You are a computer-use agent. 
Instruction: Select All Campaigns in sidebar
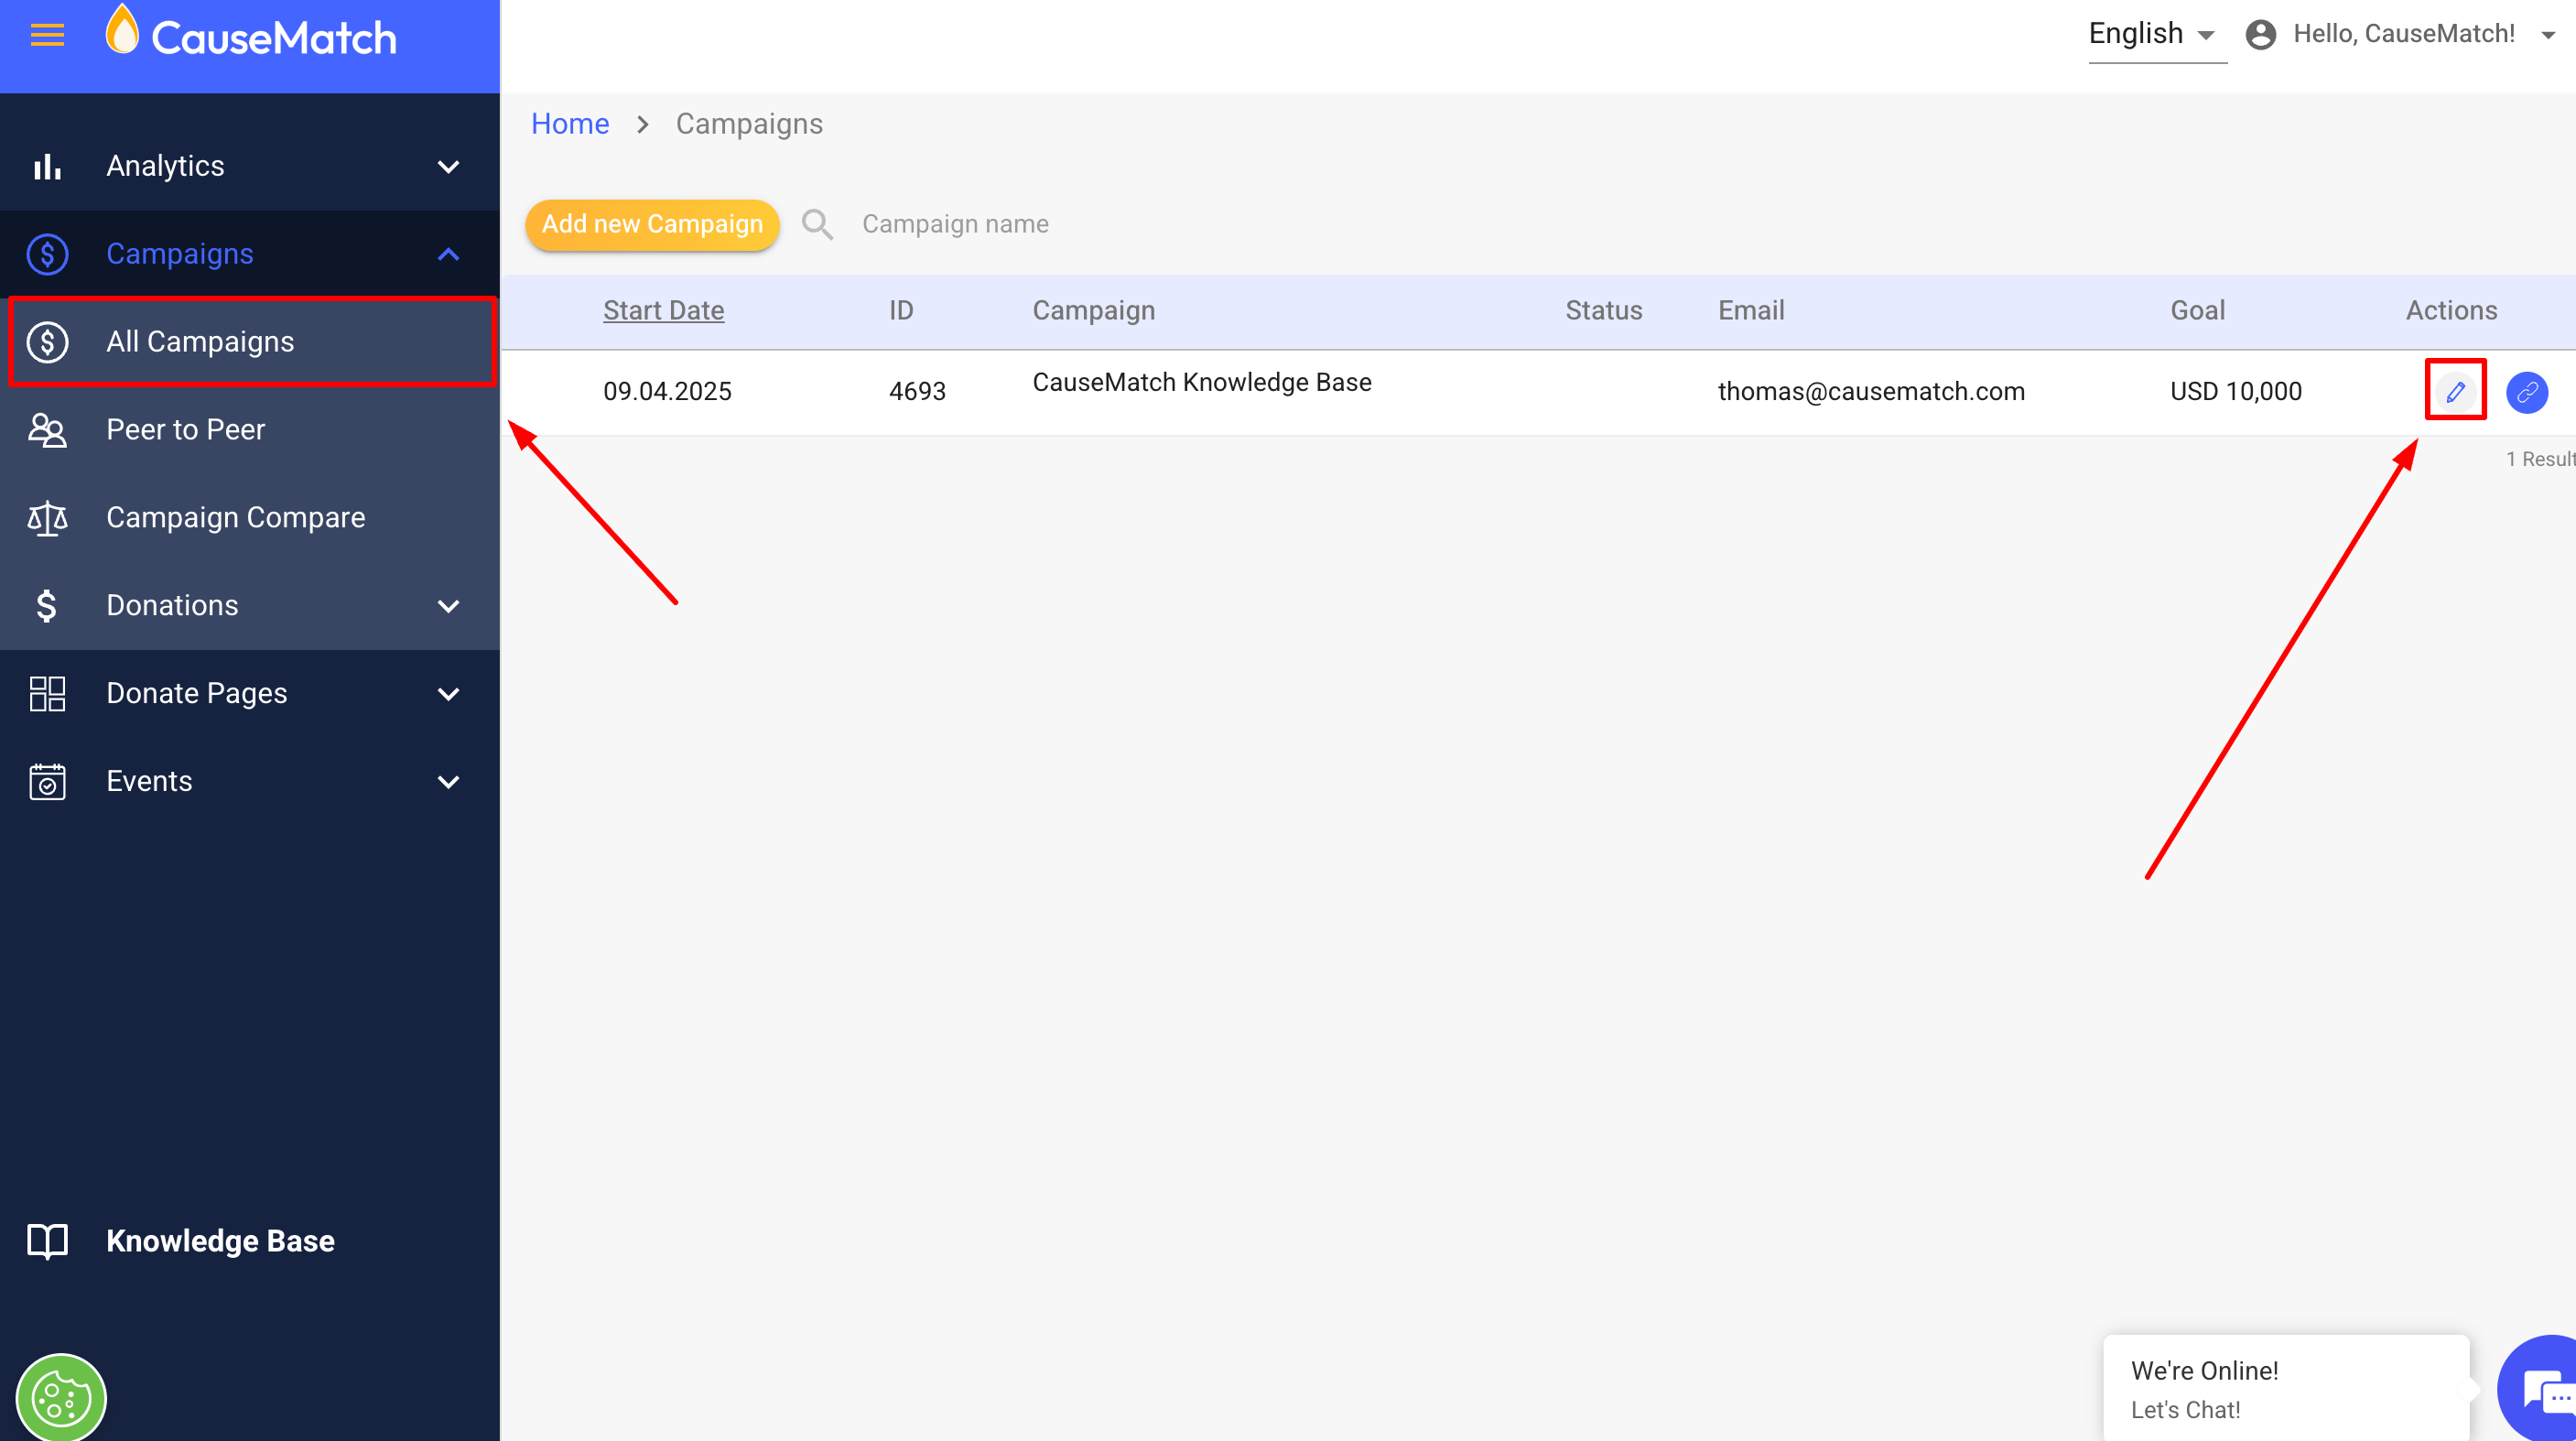tap(200, 342)
